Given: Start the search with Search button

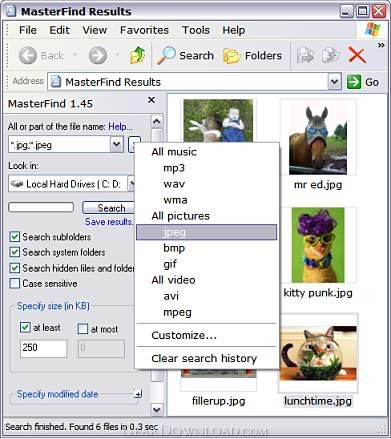Looking at the screenshot, I should coord(109,208).
